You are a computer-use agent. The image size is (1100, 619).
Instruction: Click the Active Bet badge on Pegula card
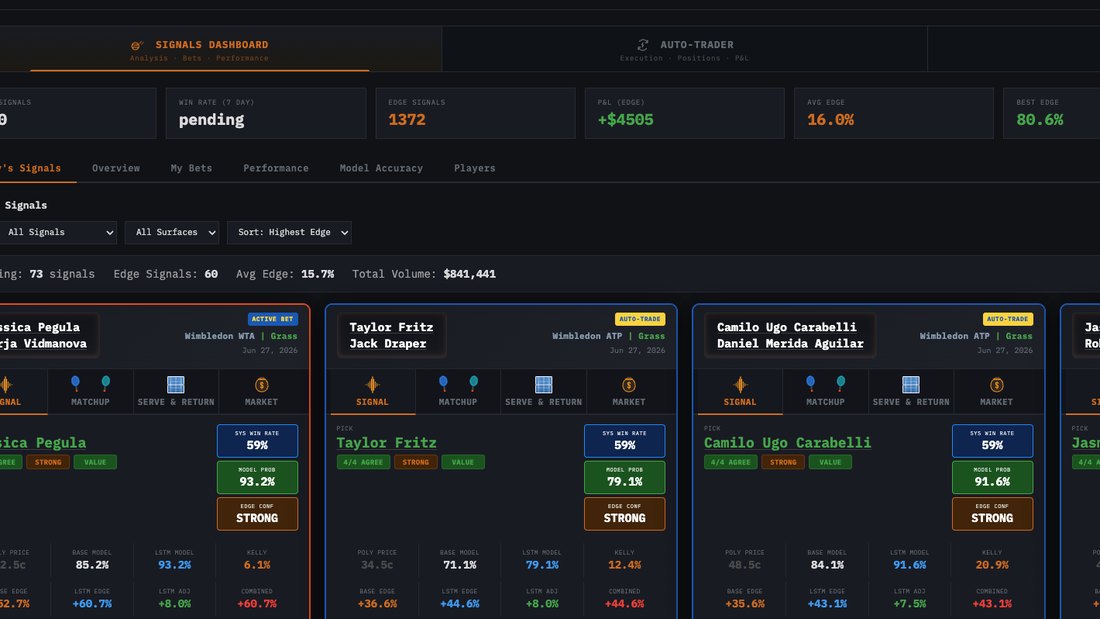(x=273, y=319)
